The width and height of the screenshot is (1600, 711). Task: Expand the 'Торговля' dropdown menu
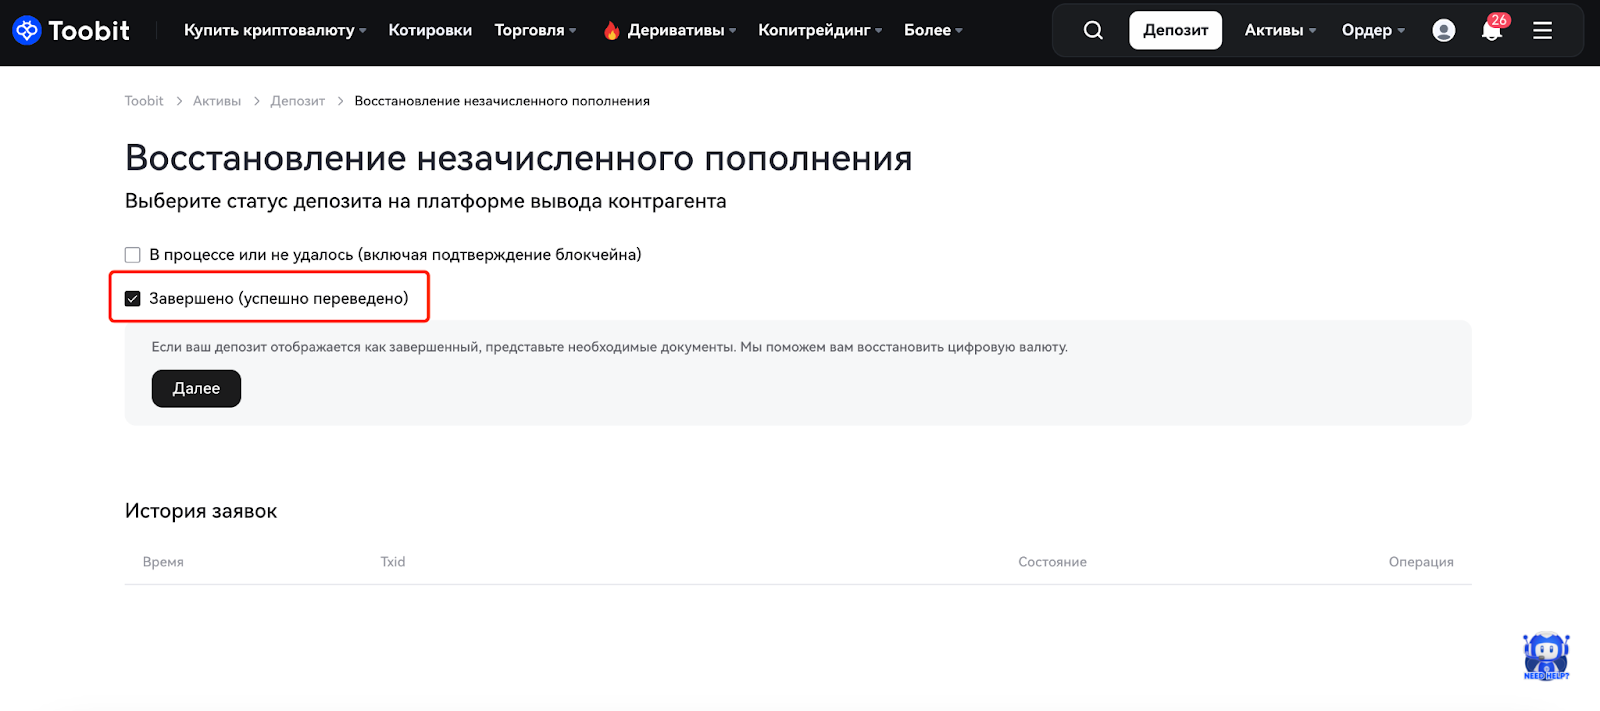point(535,30)
